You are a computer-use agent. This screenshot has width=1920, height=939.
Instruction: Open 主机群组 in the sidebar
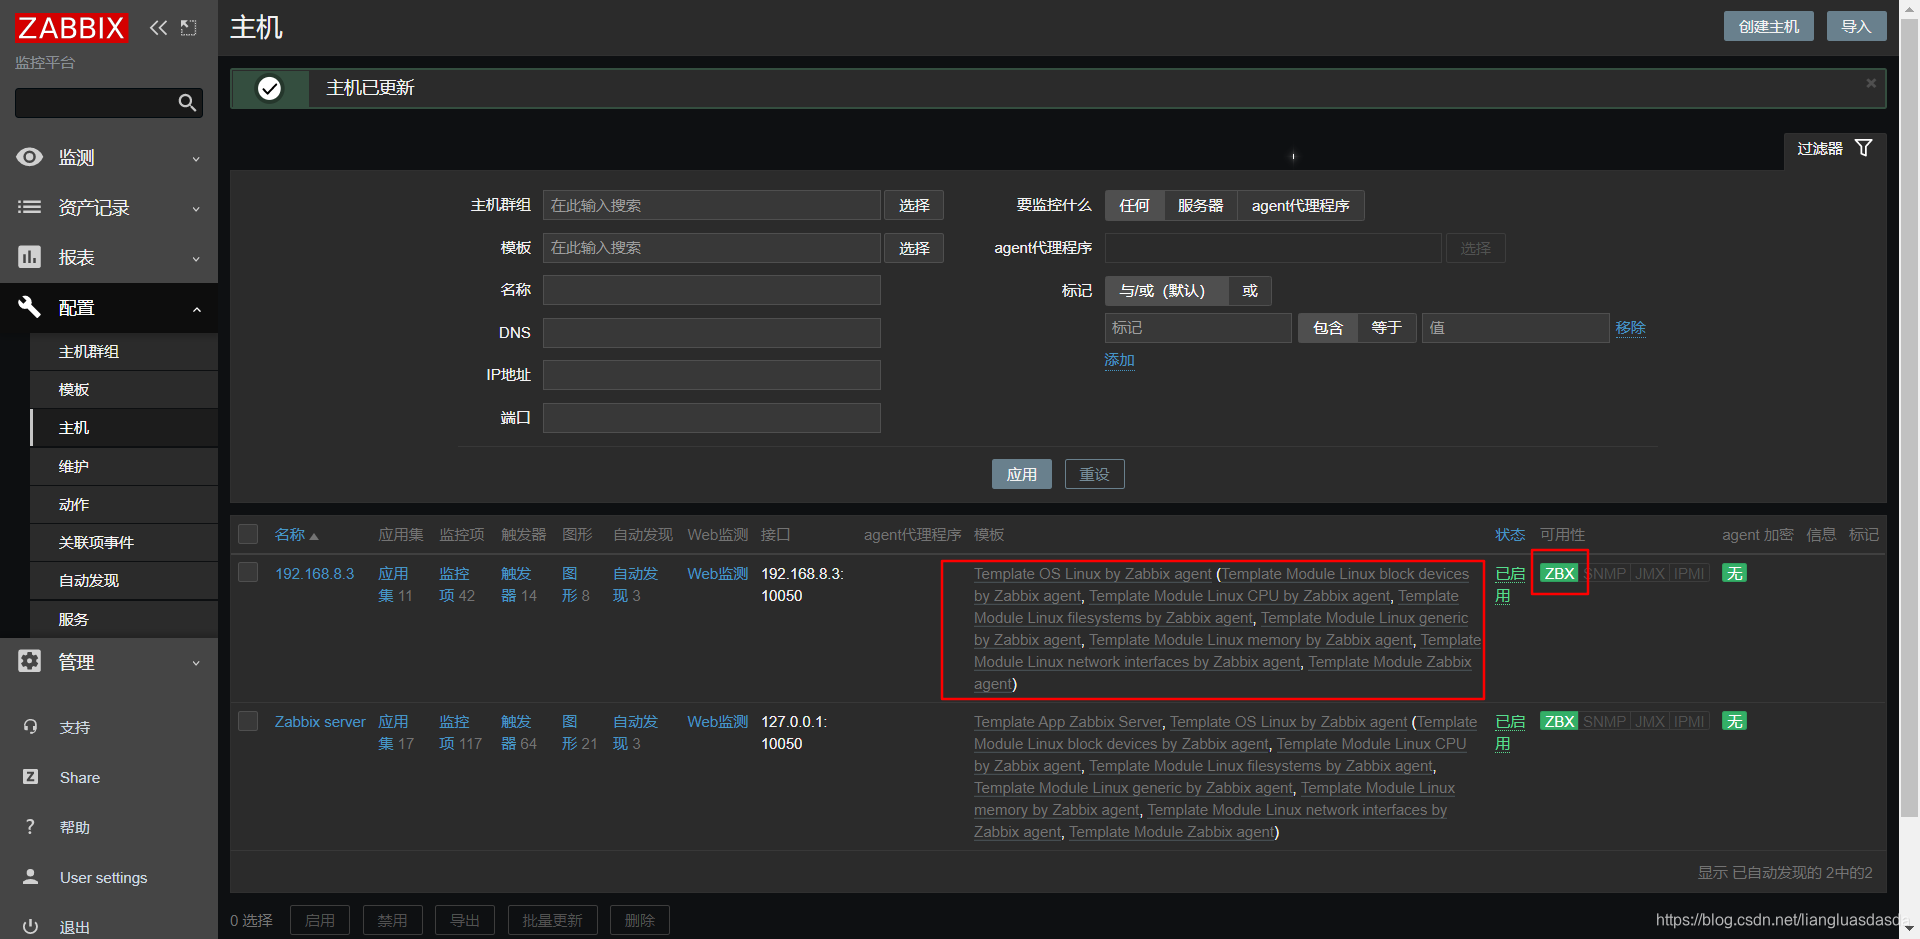[124, 351]
